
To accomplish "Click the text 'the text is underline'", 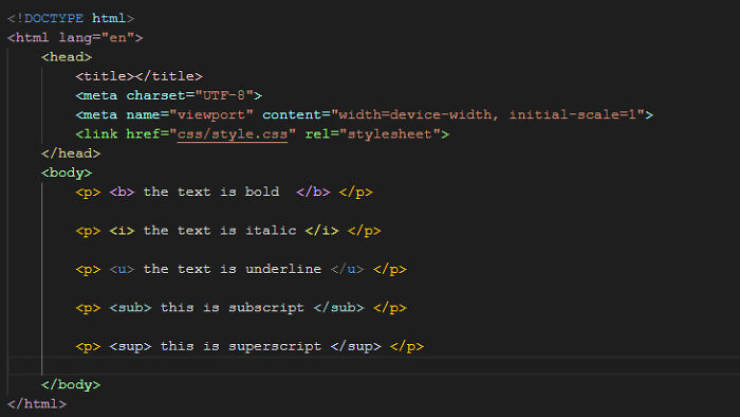I will coord(233,269).
